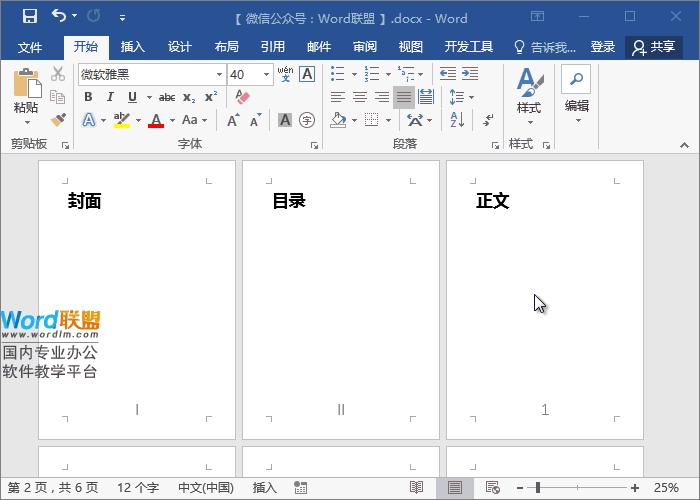Open the 样式 styles gallery
Viewport: 700px width, 500px height.
529,96
